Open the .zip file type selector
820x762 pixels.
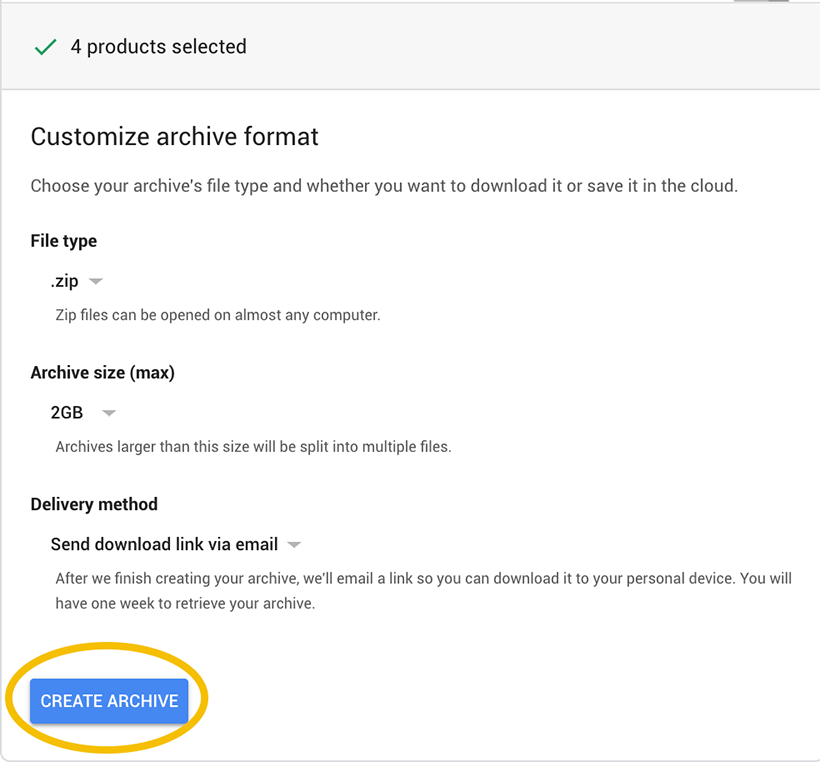65,281
